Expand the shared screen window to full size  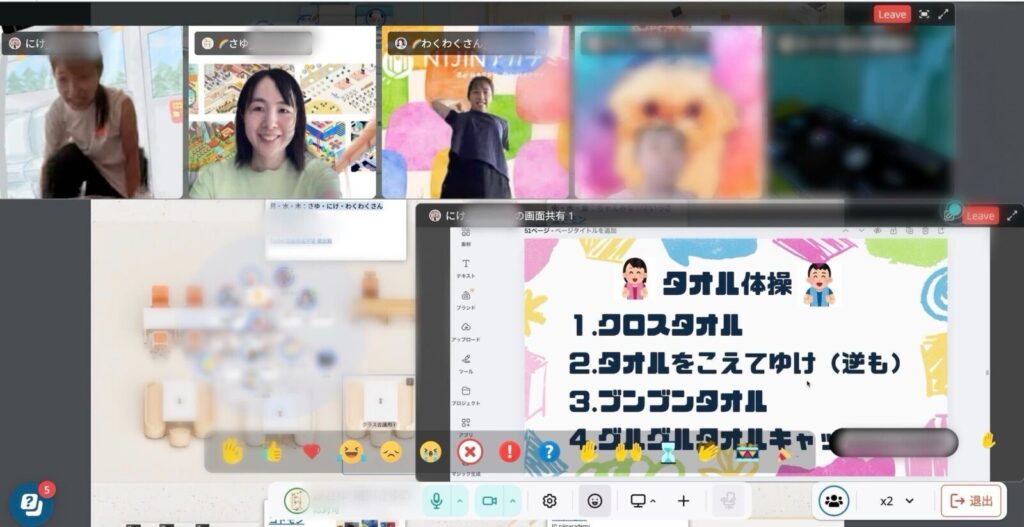[1012, 216]
